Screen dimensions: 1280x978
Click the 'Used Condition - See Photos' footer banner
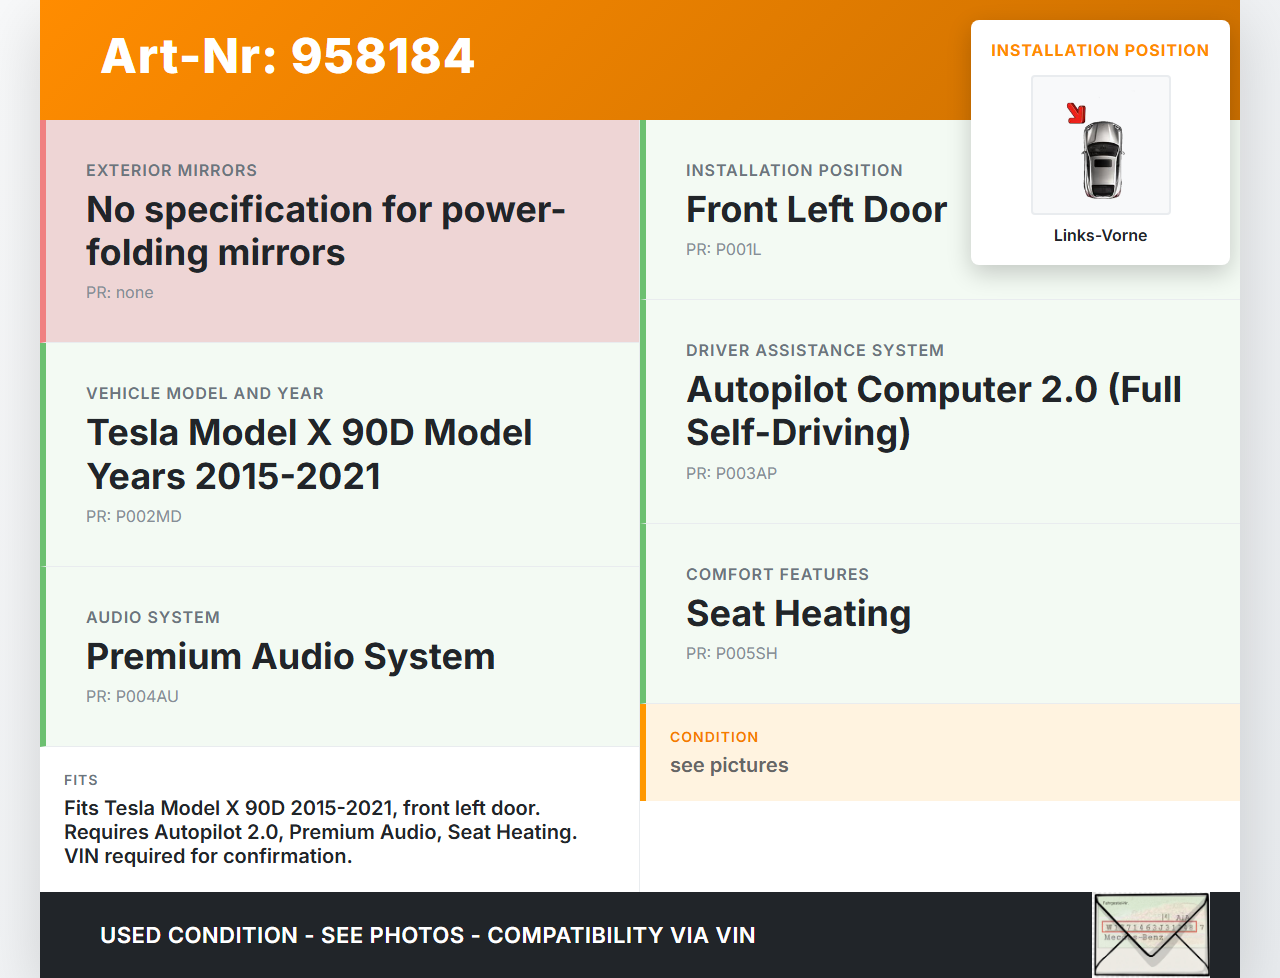pos(427,936)
